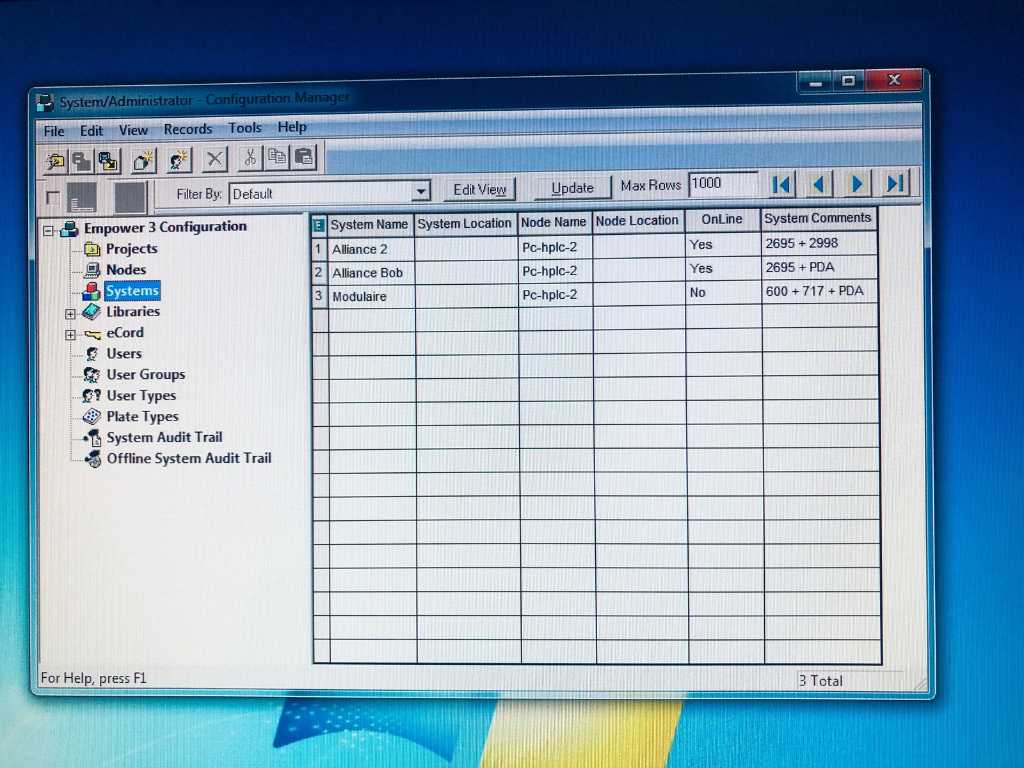Click the Offline System Audit Trail icon
The width and height of the screenshot is (1024, 768).
(93, 459)
